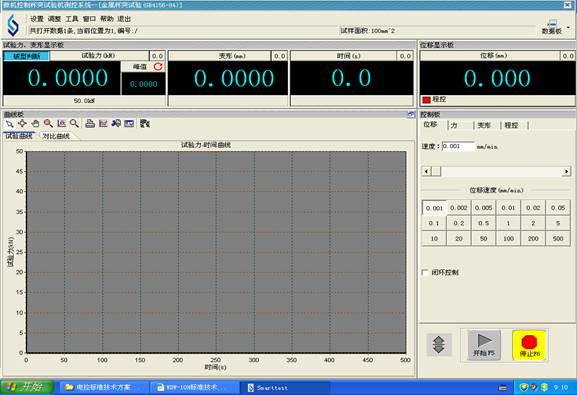Expand the 数据板 dropdown arrow
This screenshot has width=577, height=395.
click(x=569, y=28)
